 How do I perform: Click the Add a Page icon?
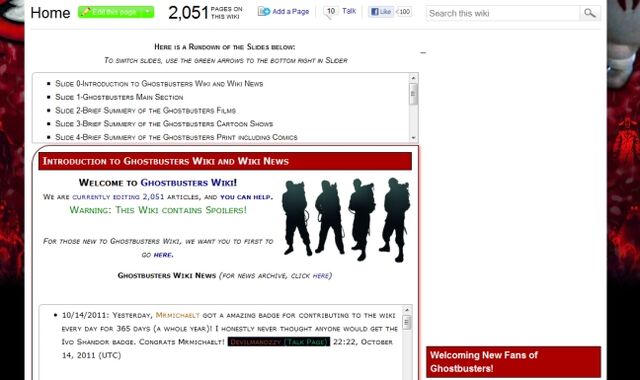pyautogui.click(x=264, y=11)
